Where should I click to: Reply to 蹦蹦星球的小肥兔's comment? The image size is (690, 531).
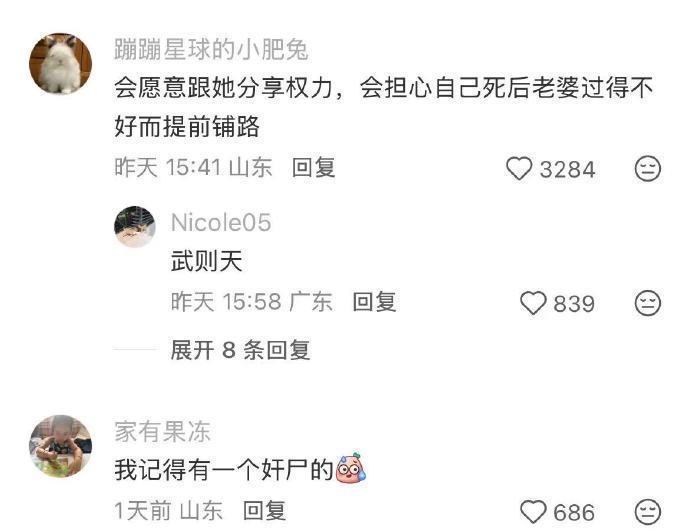click(x=313, y=168)
